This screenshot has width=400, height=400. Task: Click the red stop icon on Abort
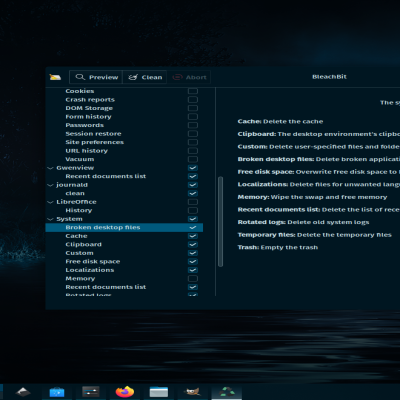pyautogui.click(x=177, y=77)
